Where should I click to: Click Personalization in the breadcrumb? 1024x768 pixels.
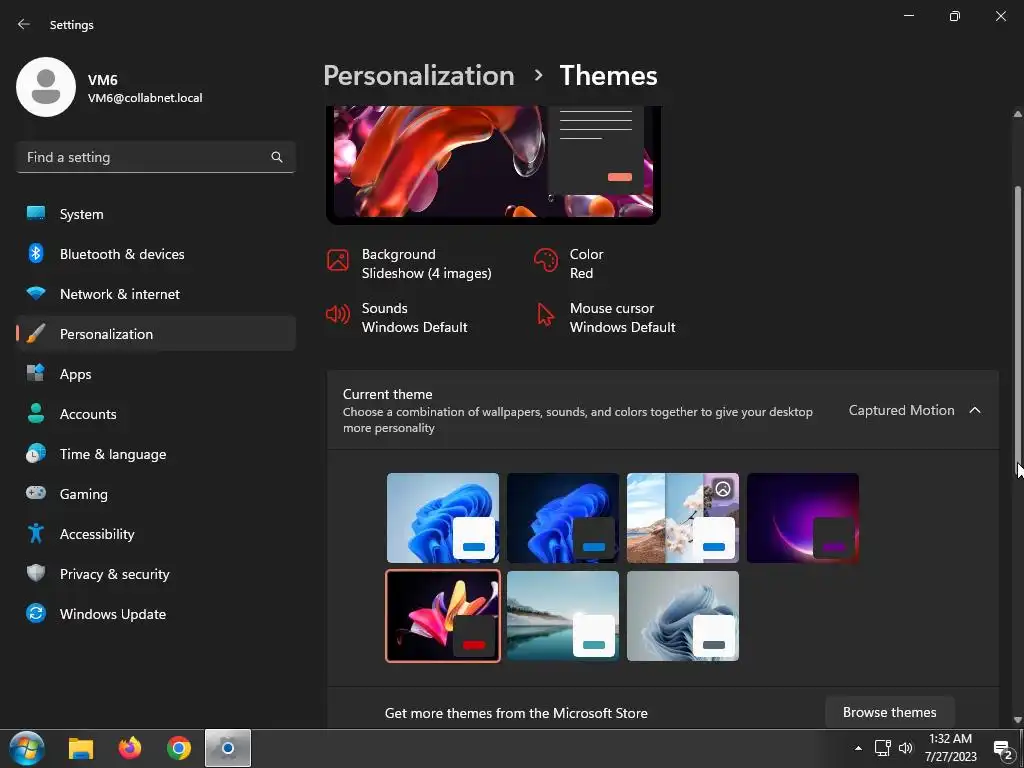tap(419, 76)
